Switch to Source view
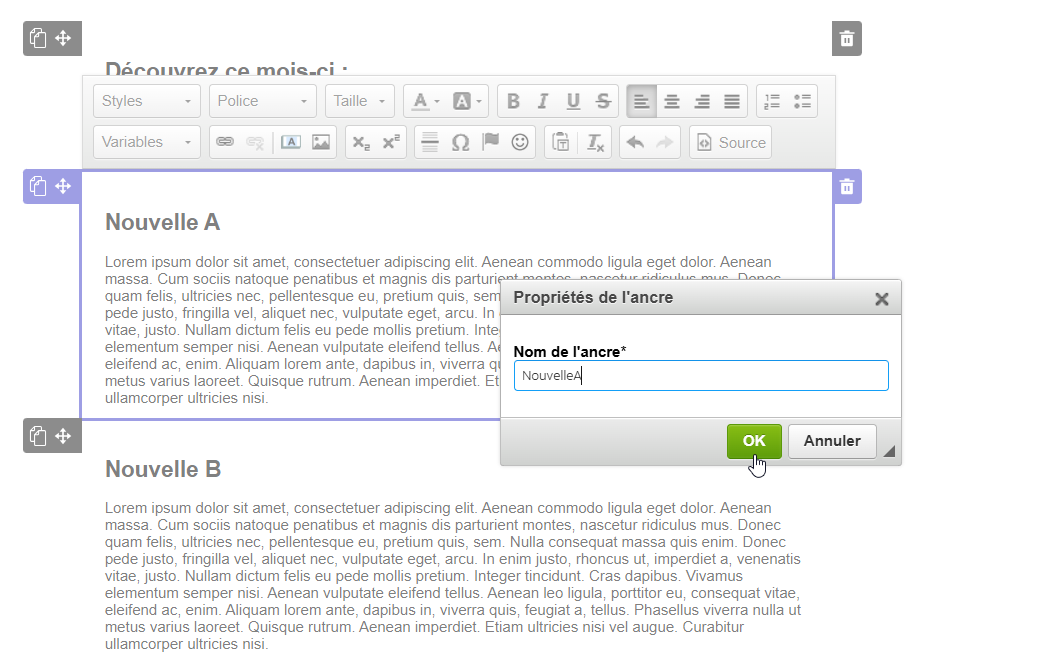This screenshot has width=1045, height=662. click(731, 143)
